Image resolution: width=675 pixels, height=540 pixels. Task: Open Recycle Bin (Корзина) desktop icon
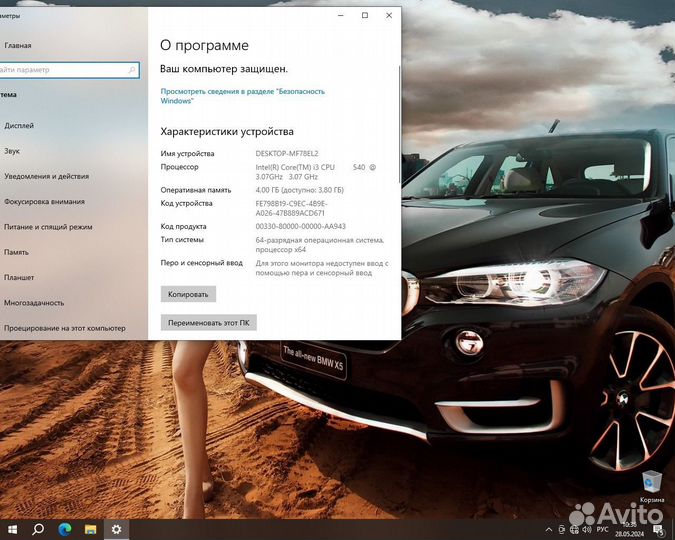click(x=652, y=487)
